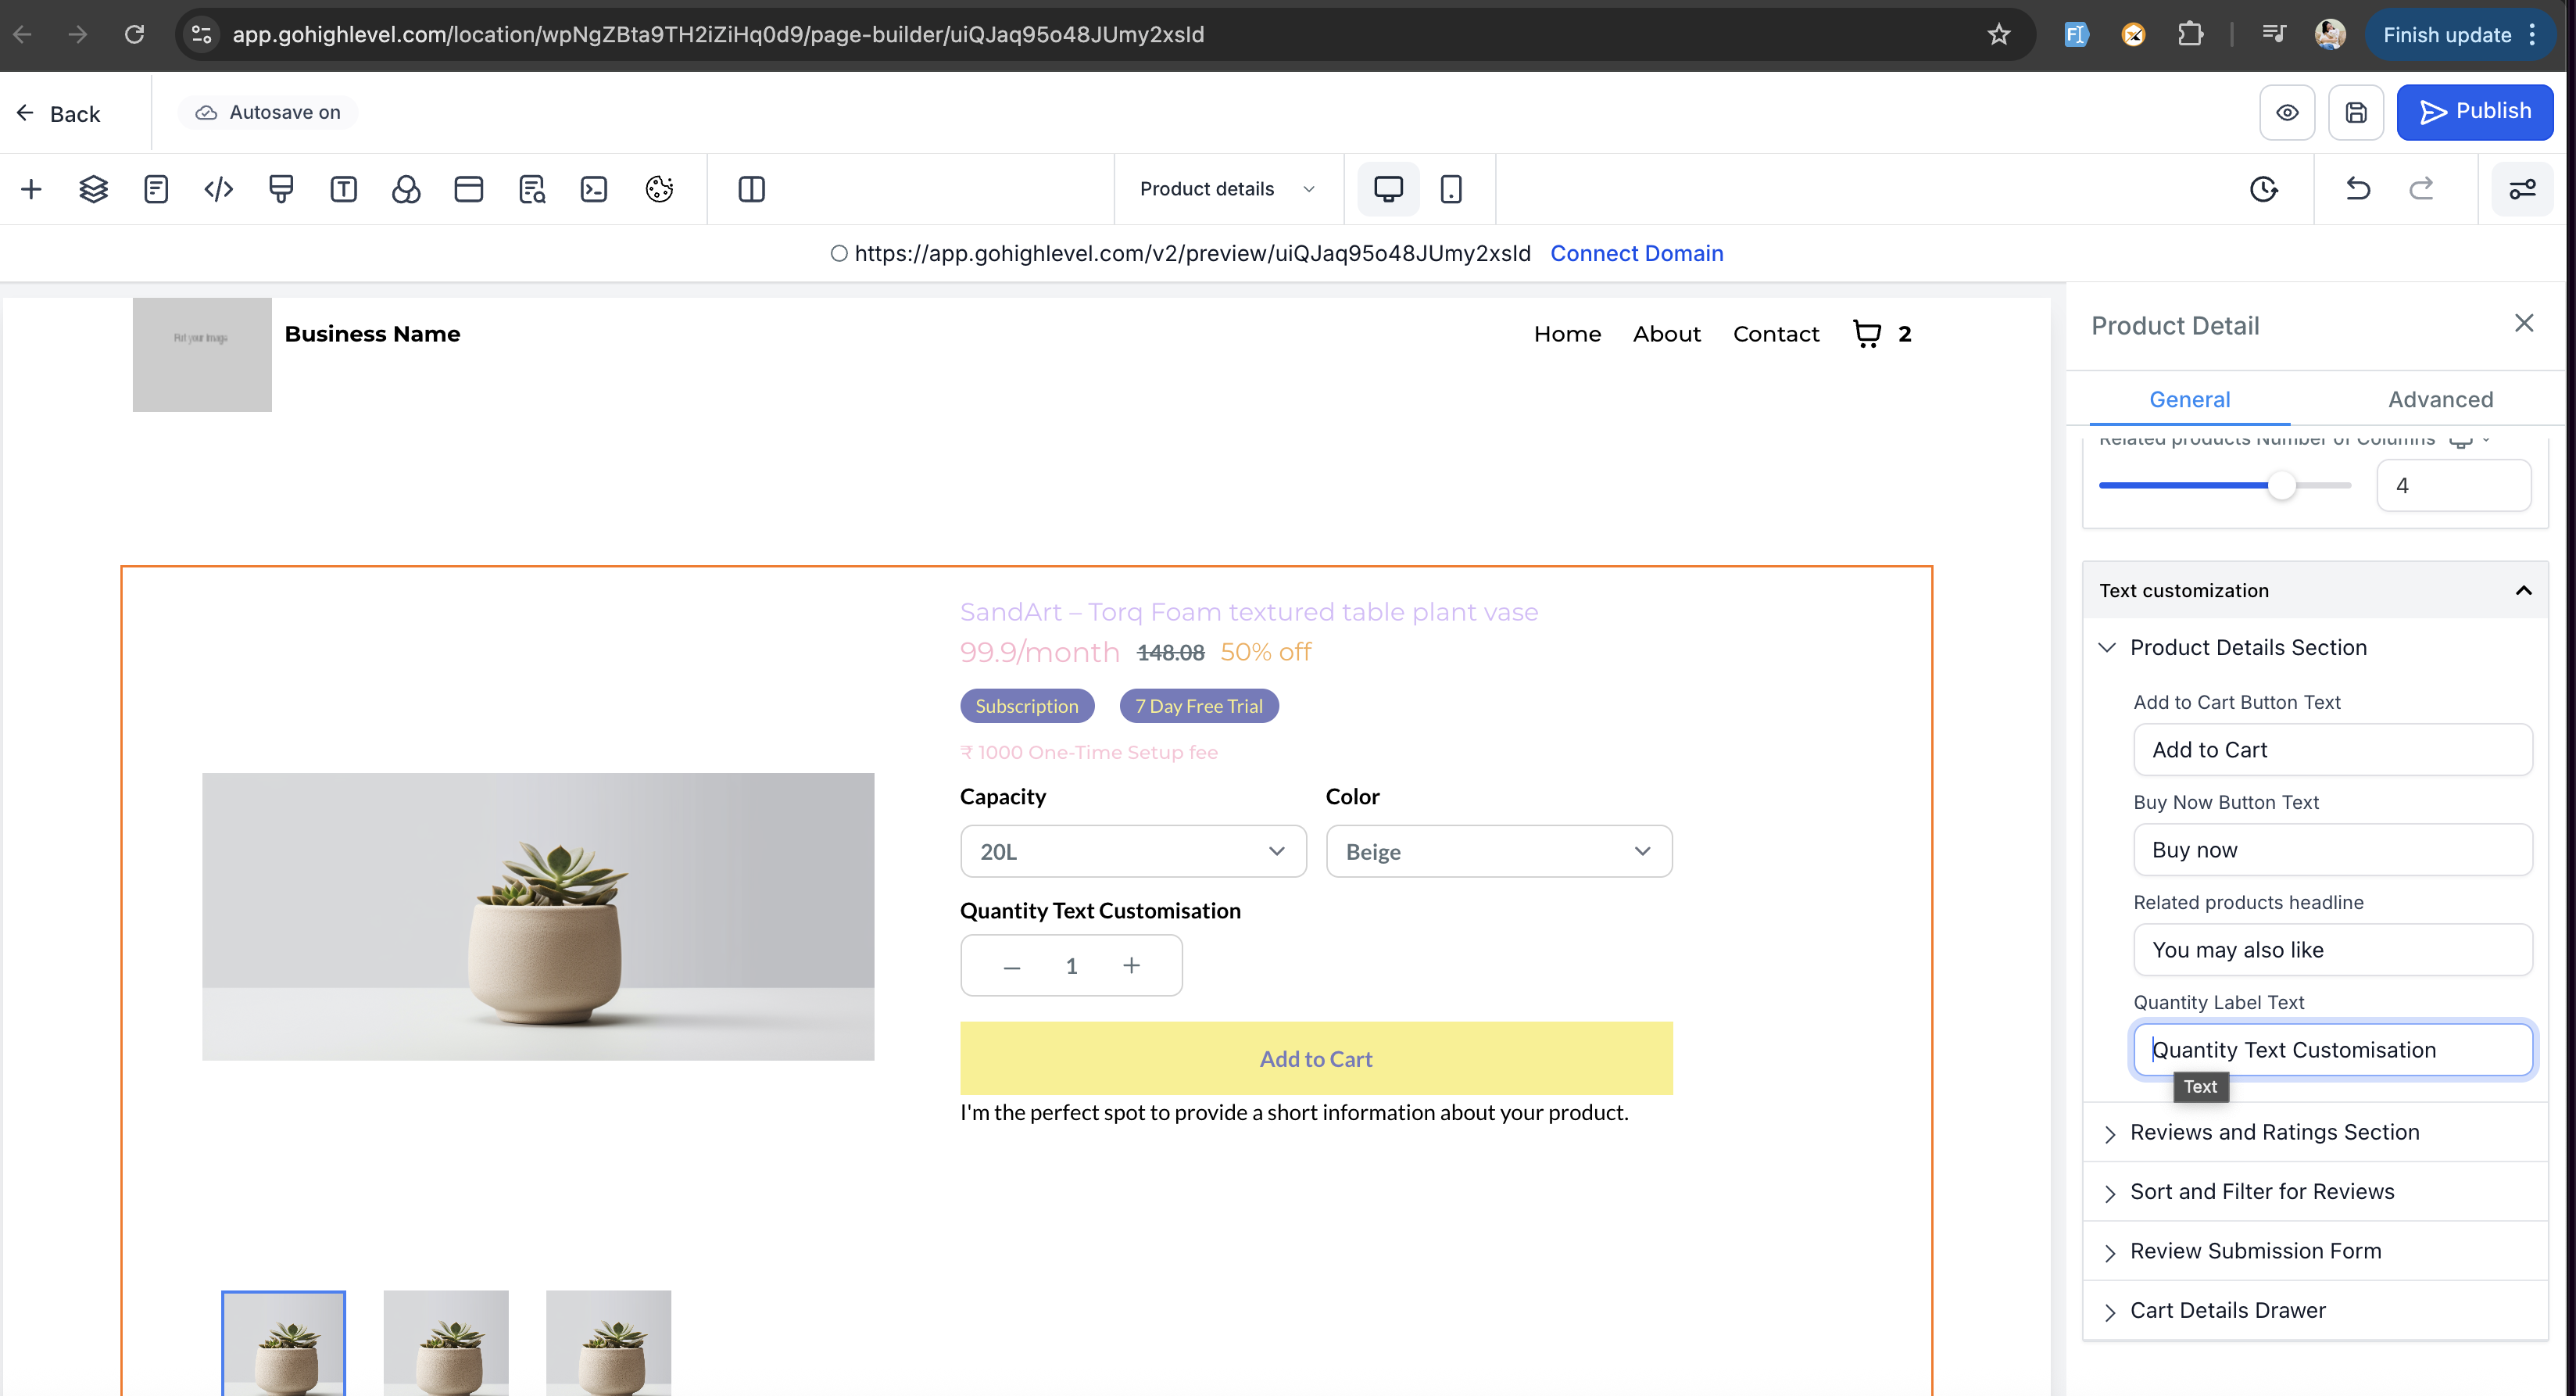This screenshot has width=2576, height=1396.
Task: Click the plus add element icon
Action: tap(31, 189)
